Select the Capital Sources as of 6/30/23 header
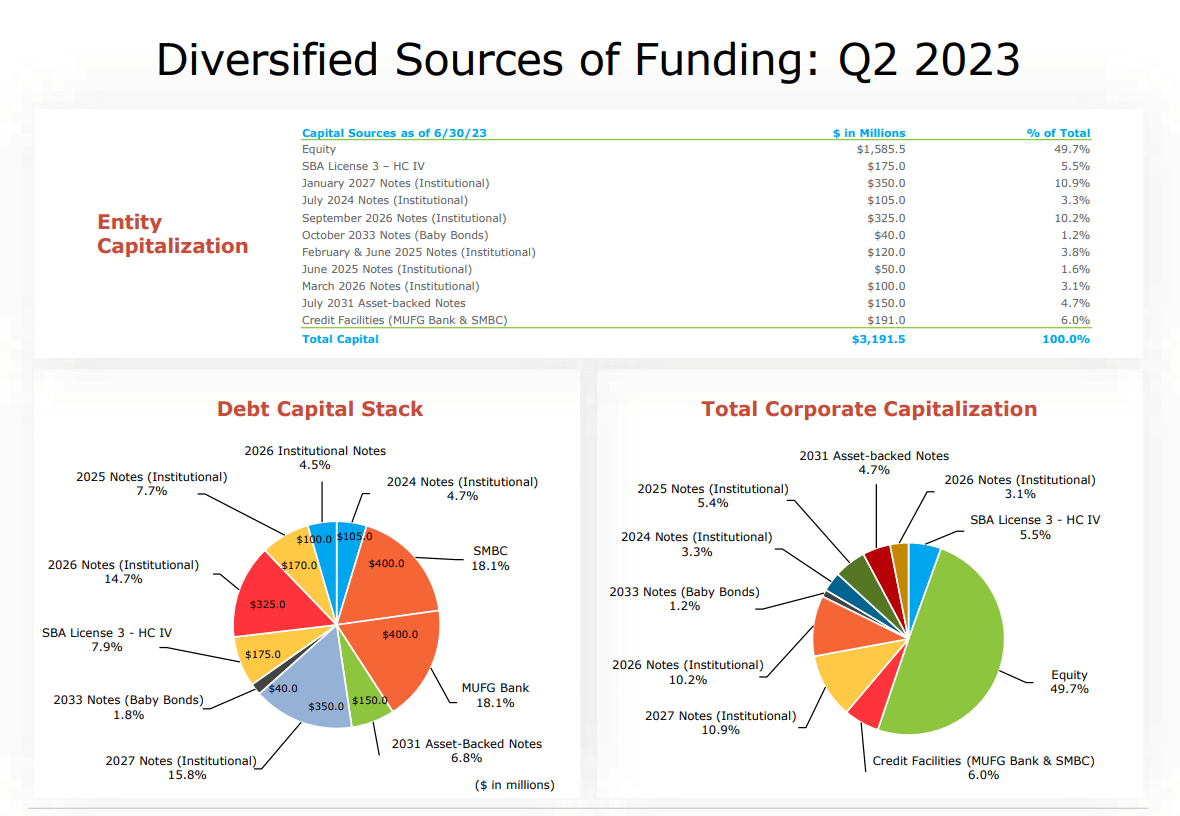 point(394,132)
